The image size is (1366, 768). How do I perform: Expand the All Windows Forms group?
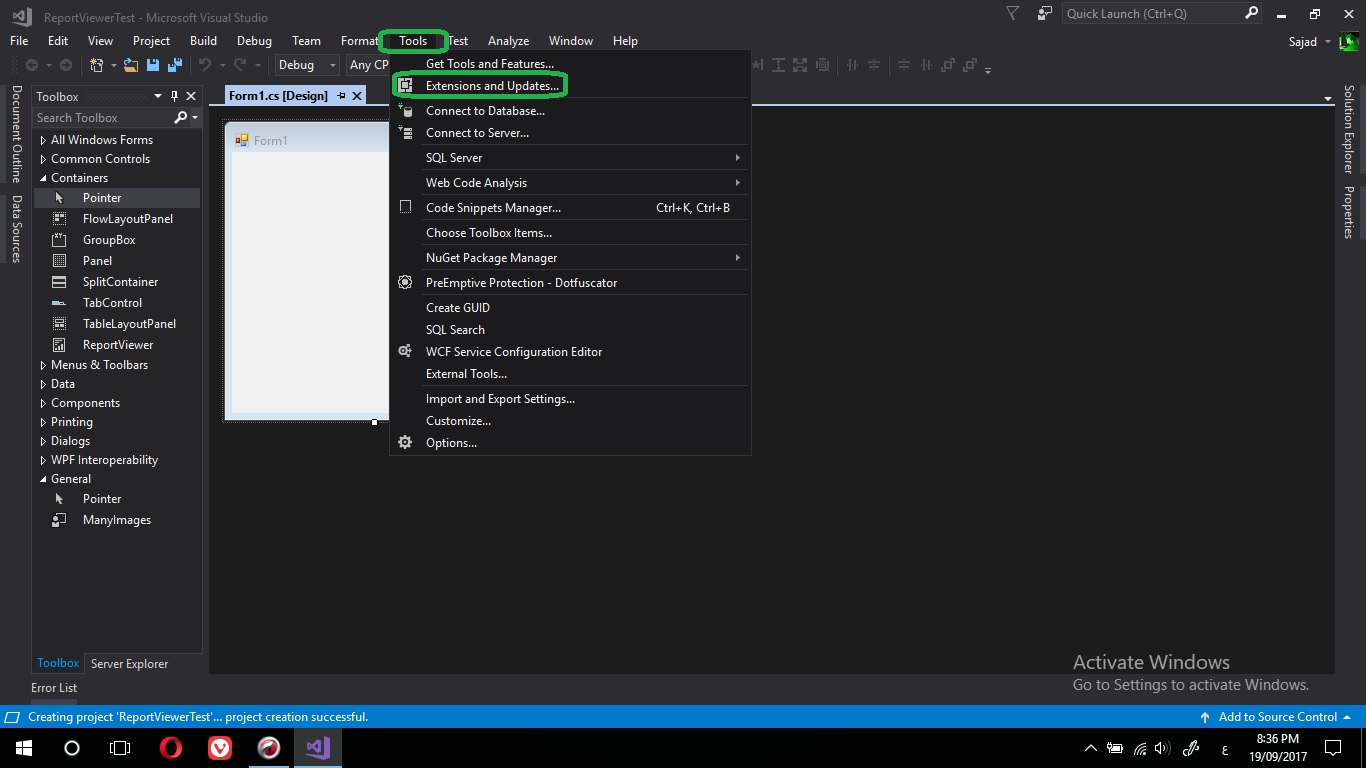click(x=43, y=140)
